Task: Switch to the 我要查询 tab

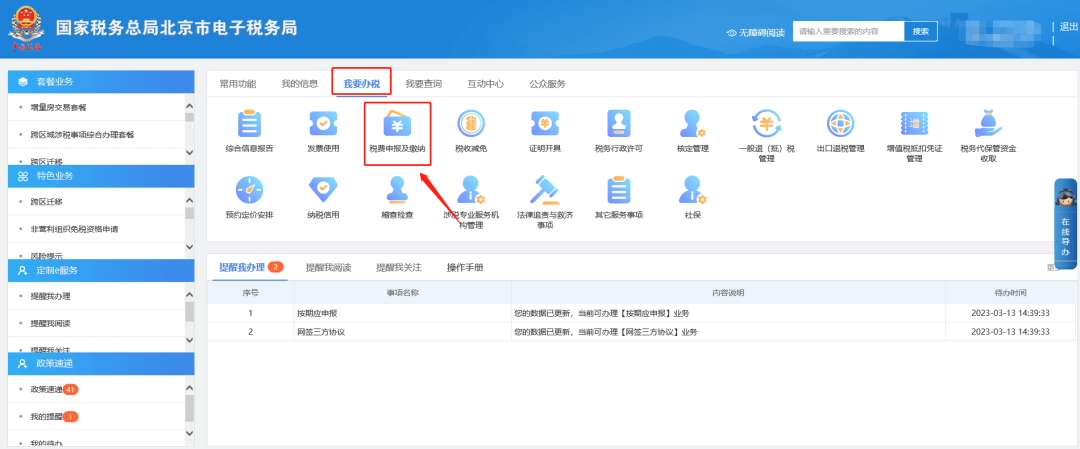Action: click(x=424, y=84)
